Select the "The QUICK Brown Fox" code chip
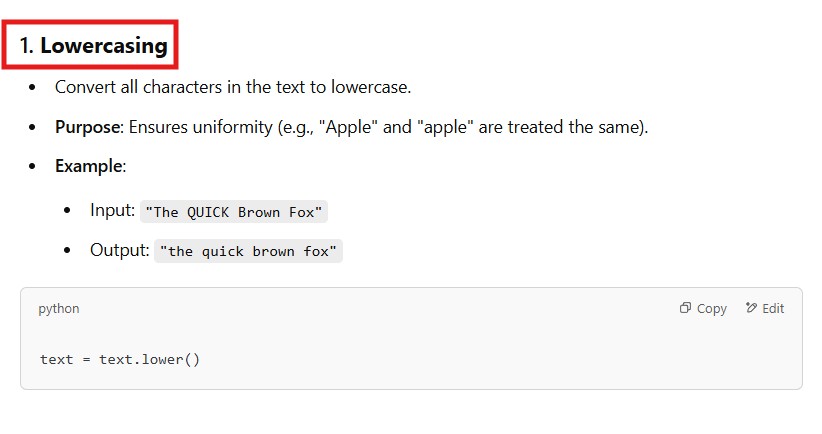This screenshot has width=822, height=434. [236, 212]
